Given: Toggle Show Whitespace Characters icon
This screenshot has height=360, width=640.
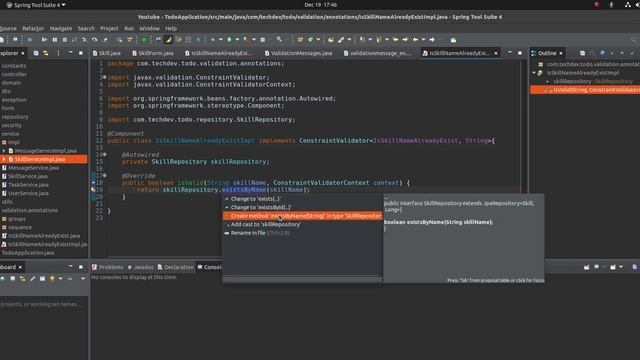Looking at the screenshot, I should (198, 40).
